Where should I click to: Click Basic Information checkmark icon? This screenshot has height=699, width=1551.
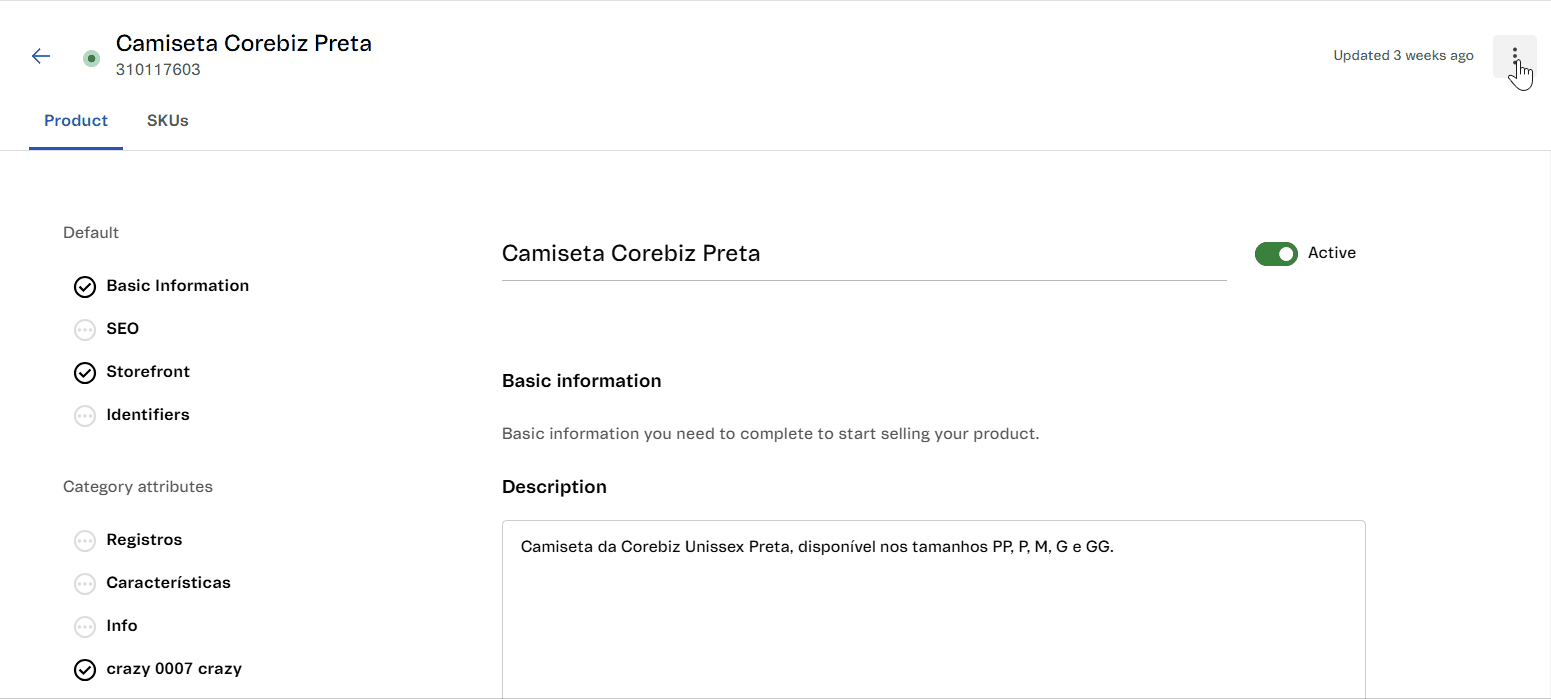coord(85,287)
